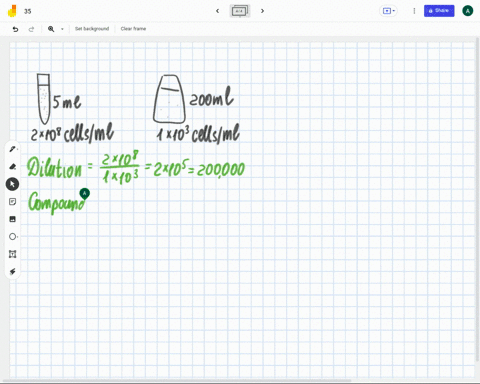
Task: Click the Redo arrow
Action: [31, 29]
